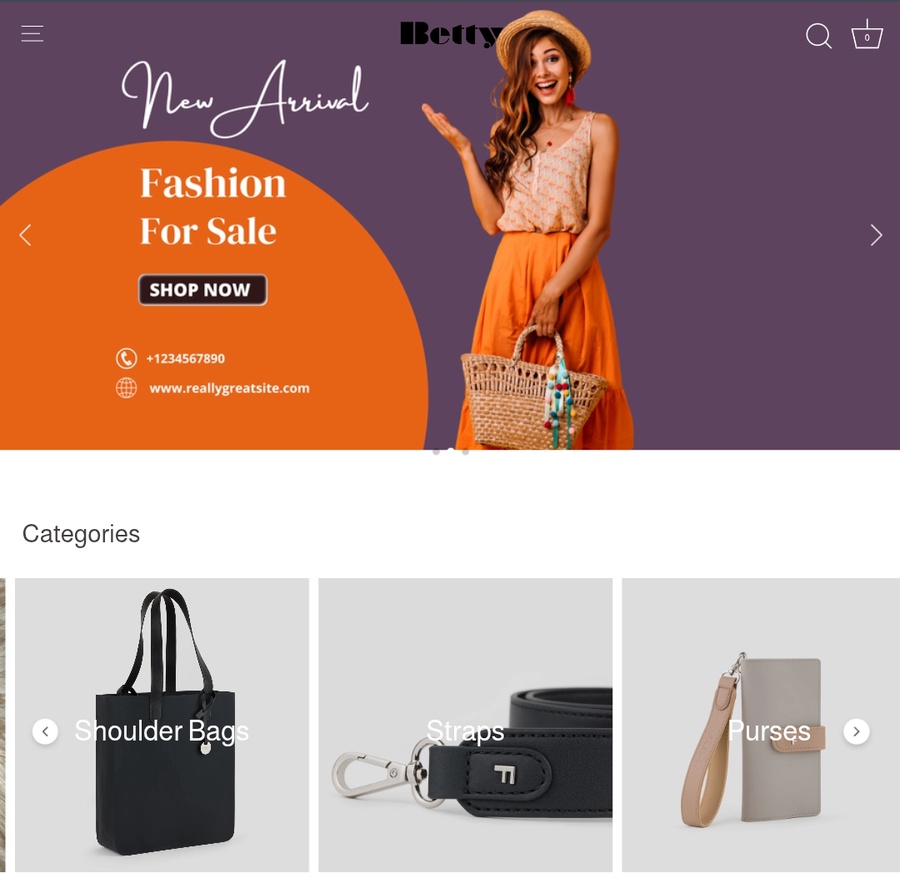Open the hamburger navigation menu
Image resolution: width=900 pixels, height=873 pixels.
tap(32, 34)
